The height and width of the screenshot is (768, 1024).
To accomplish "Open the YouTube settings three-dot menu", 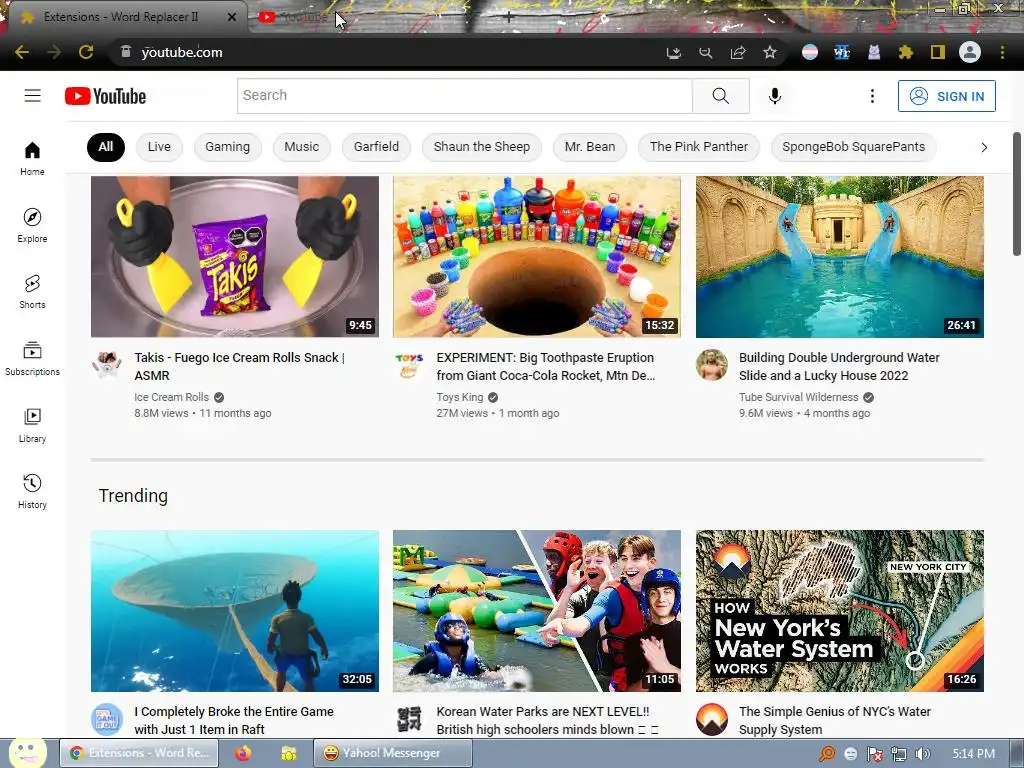I will 872,96.
